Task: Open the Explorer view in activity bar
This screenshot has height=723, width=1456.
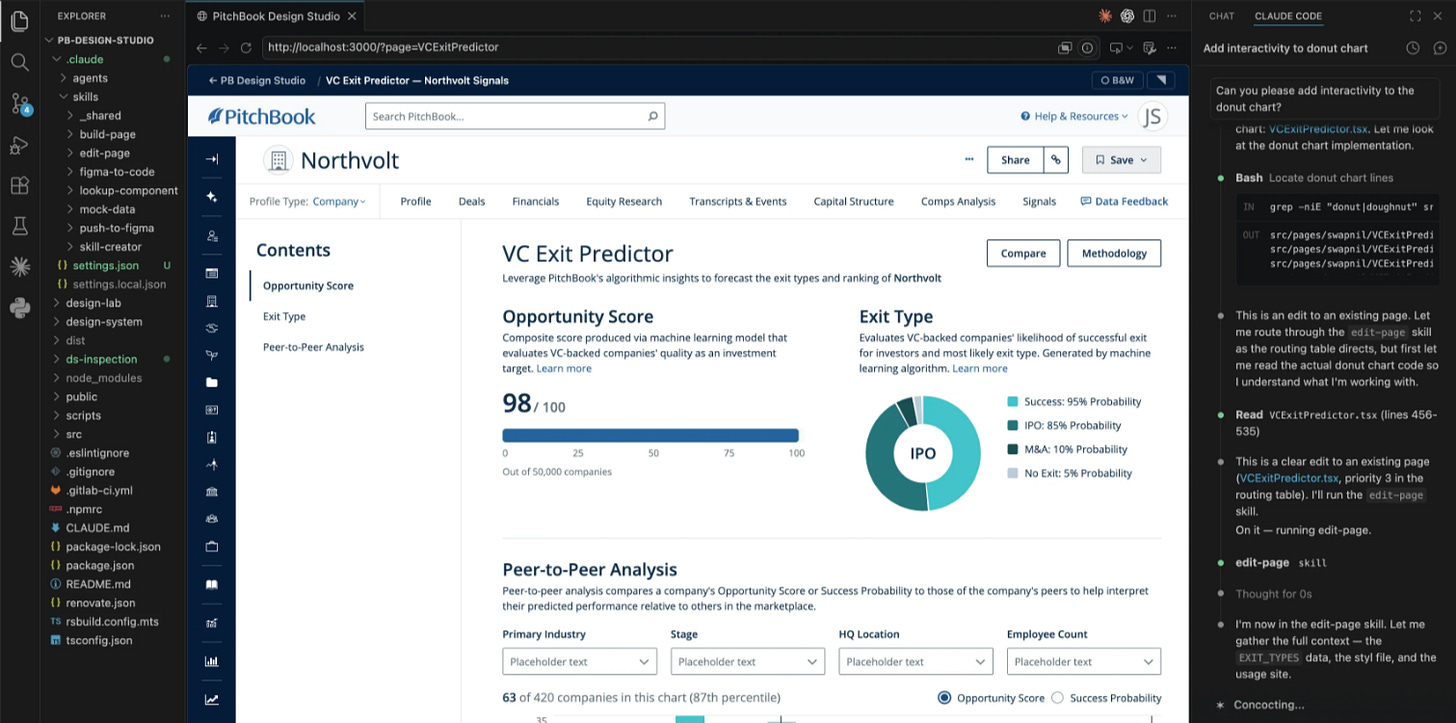Action: point(19,20)
